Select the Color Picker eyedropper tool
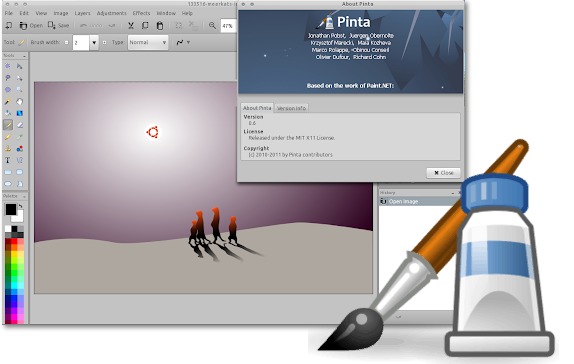574x364 pixels. click(x=19, y=137)
